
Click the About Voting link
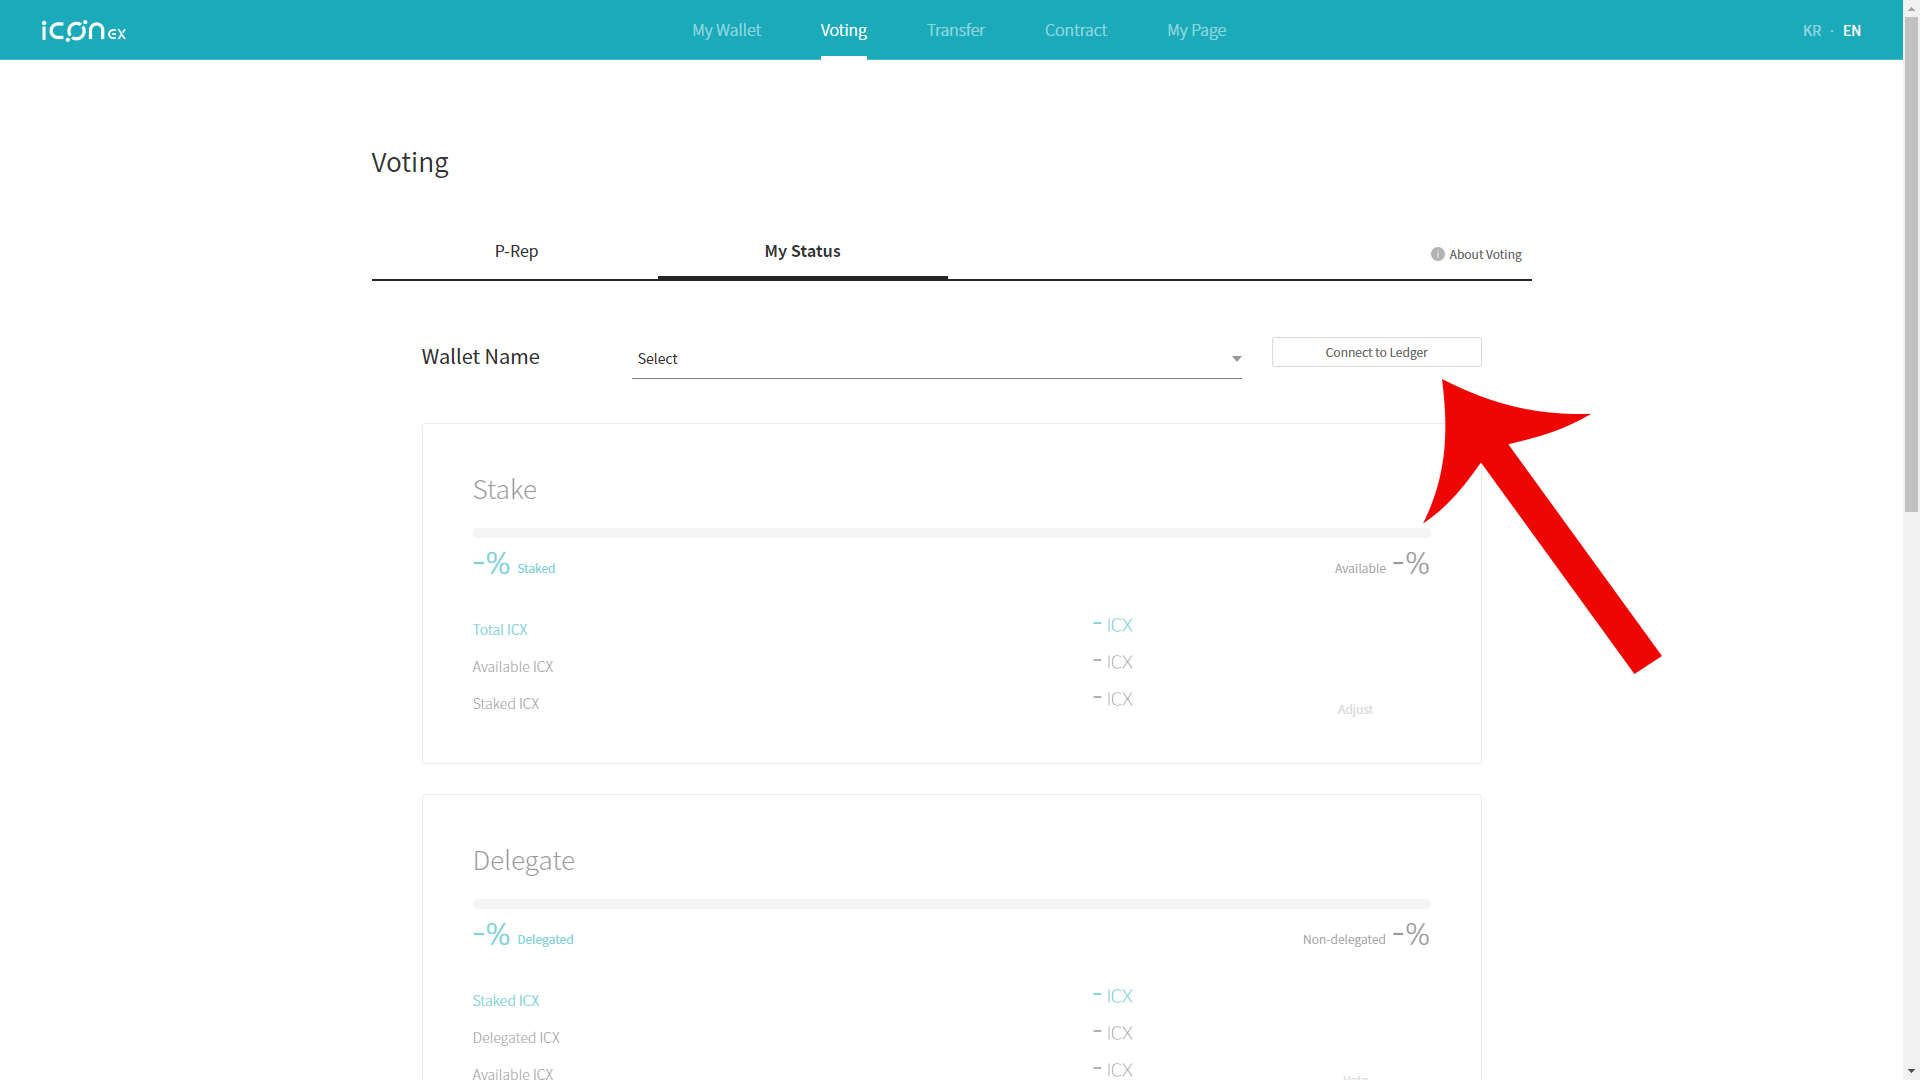(1484, 254)
